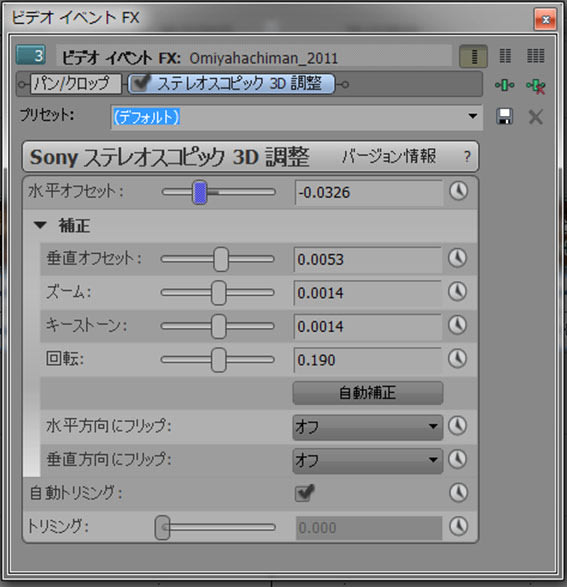Collapse the 補正 section
567x587 pixels.
40,225
